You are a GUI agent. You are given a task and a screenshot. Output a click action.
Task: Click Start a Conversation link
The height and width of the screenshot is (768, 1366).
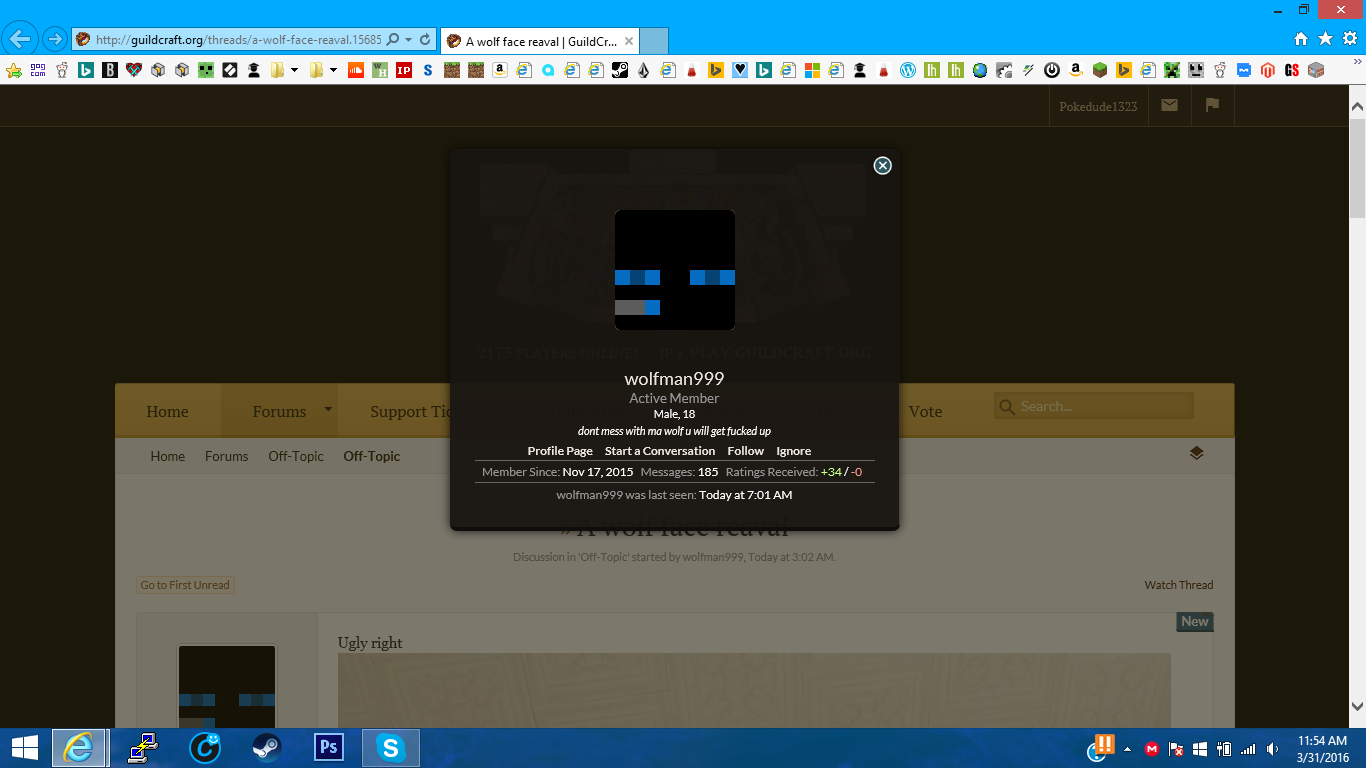click(x=660, y=451)
